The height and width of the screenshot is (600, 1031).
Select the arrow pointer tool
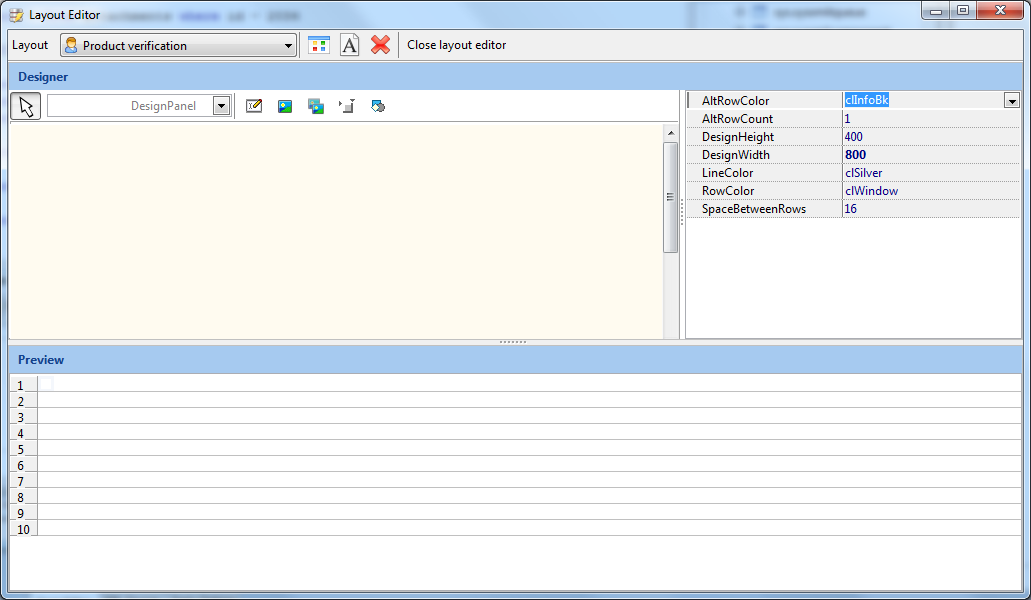[x=26, y=106]
